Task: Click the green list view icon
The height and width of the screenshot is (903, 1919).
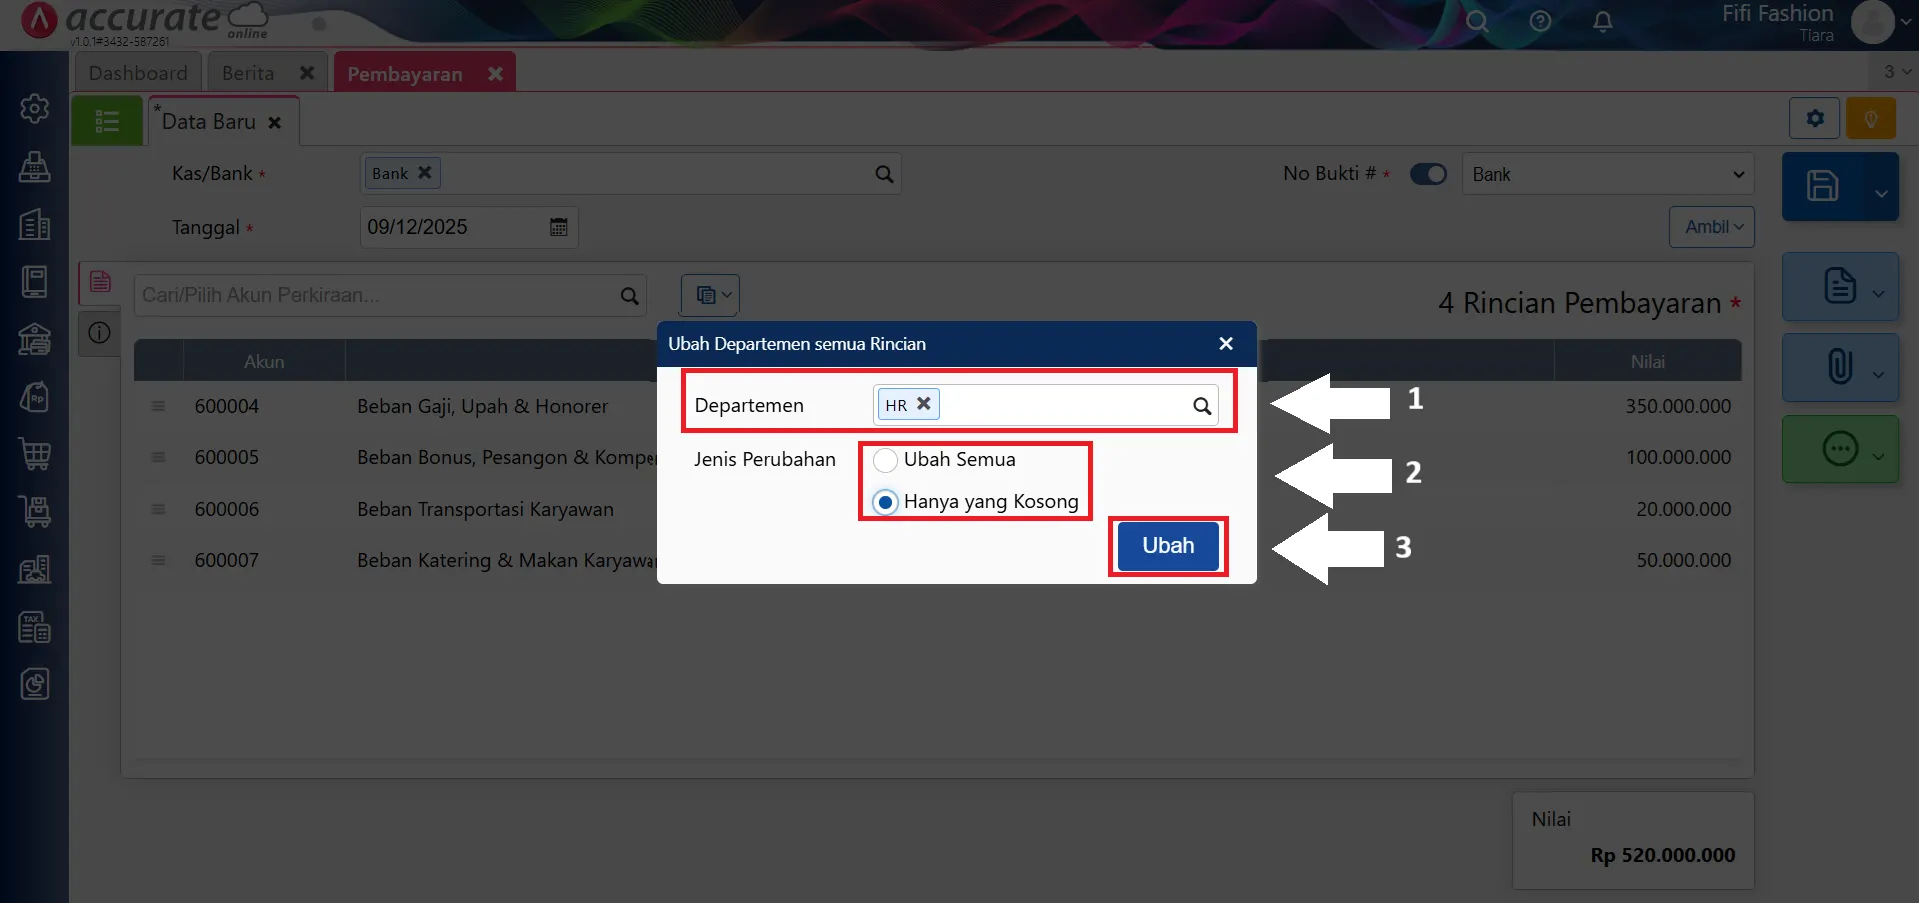Action: click(x=107, y=121)
